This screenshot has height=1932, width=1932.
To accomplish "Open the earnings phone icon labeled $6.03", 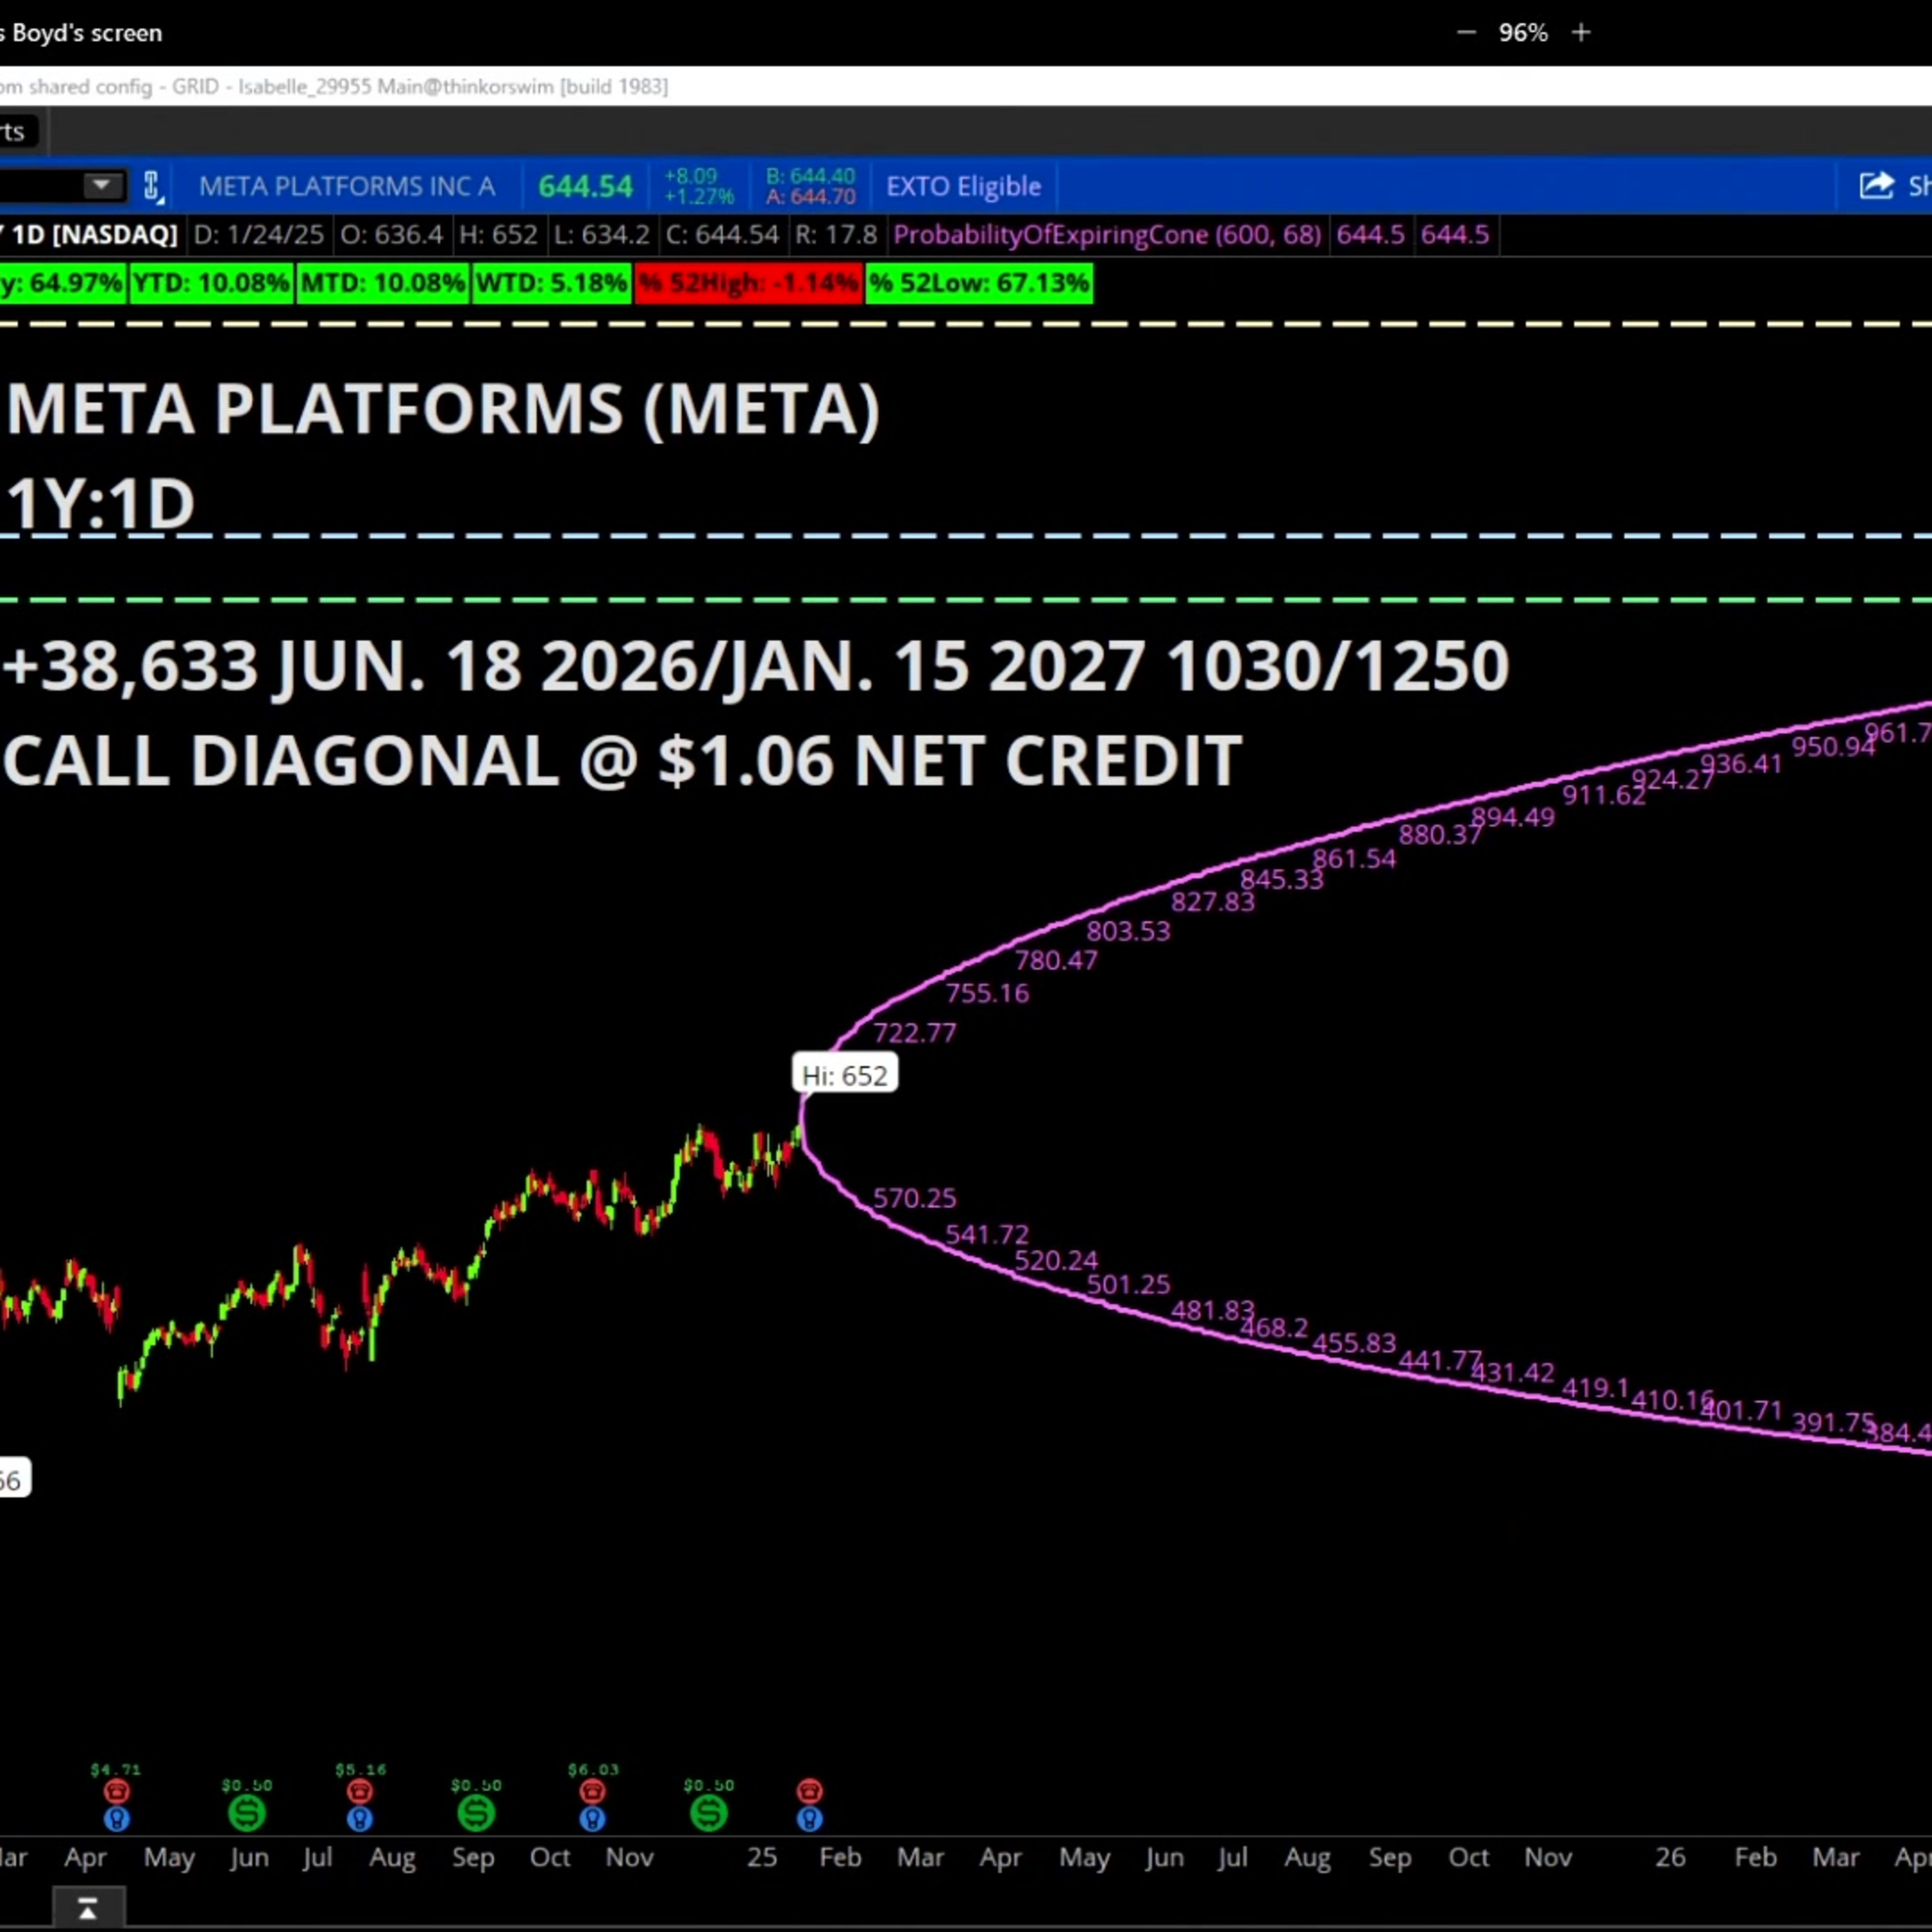I will point(592,1791).
